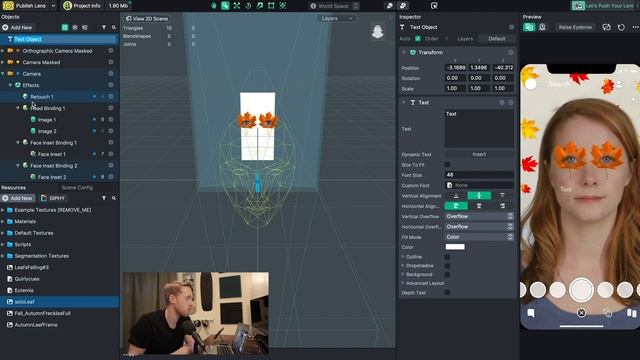This screenshot has width=640, height=360.
Task: Click Add New in the Objects panel
Action: (x=17, y=27)
